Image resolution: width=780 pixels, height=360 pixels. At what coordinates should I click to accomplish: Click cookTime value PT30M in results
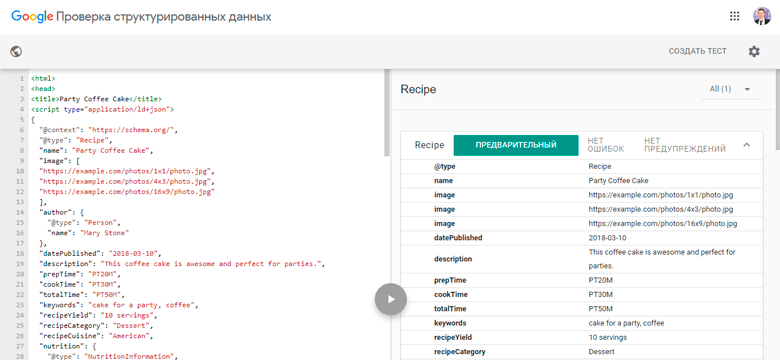pyautogui.click(x=600, y=295)
